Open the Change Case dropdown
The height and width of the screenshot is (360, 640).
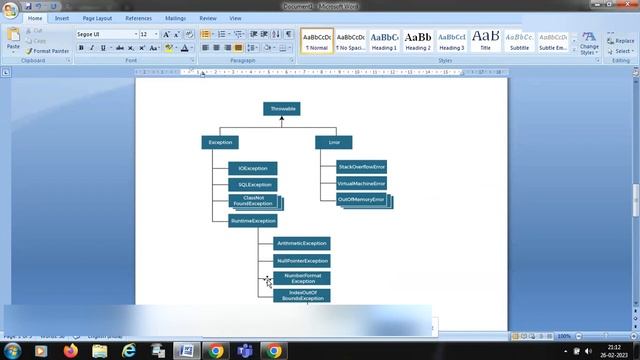[x=154, y=48]
